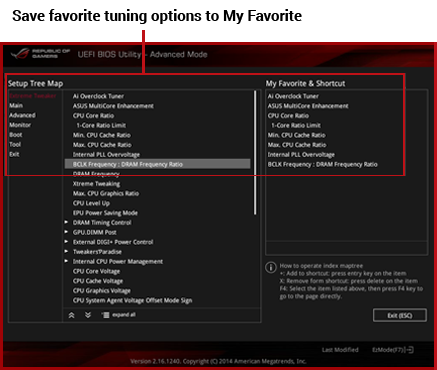Select the Extreme Tweaker menu
The image size is (437, 370).
point(33,96)
